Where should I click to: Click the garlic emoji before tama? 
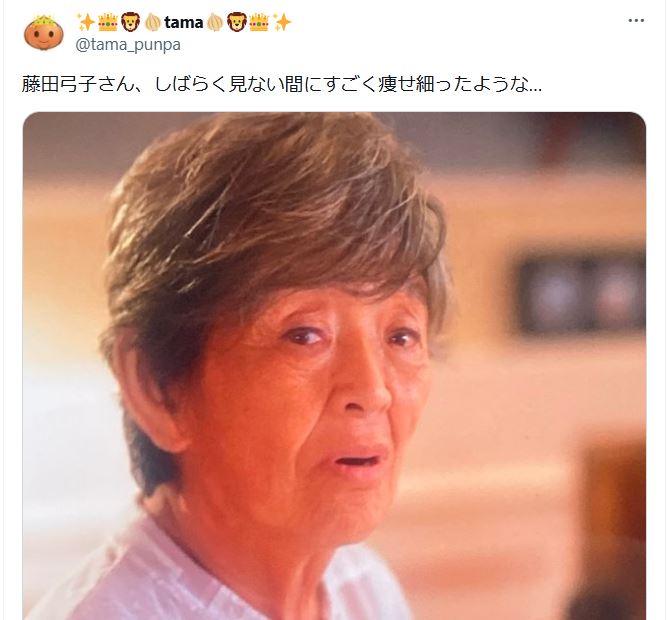(152, 22)
